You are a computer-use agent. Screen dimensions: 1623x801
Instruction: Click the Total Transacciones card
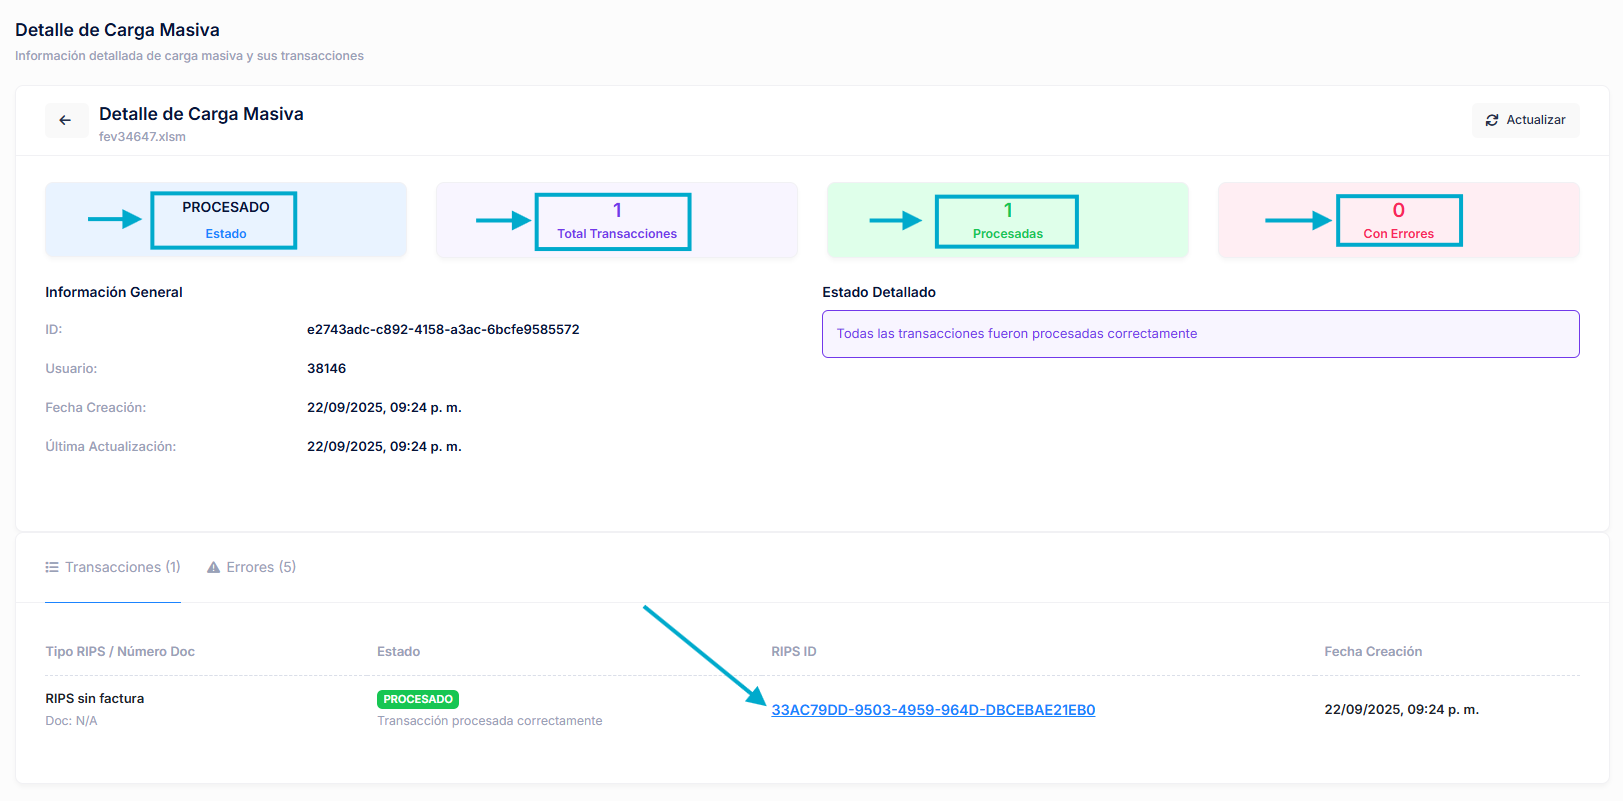point(616,220)
